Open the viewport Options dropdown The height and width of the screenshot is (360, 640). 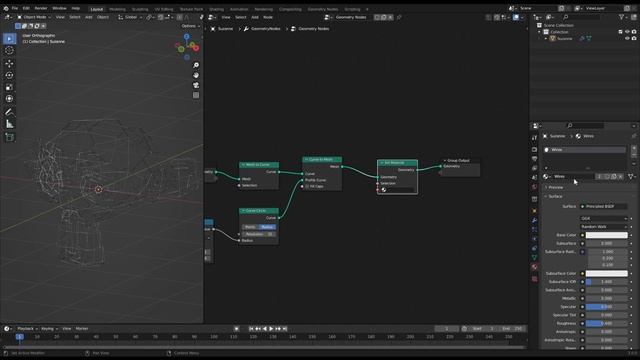point(191,26)
